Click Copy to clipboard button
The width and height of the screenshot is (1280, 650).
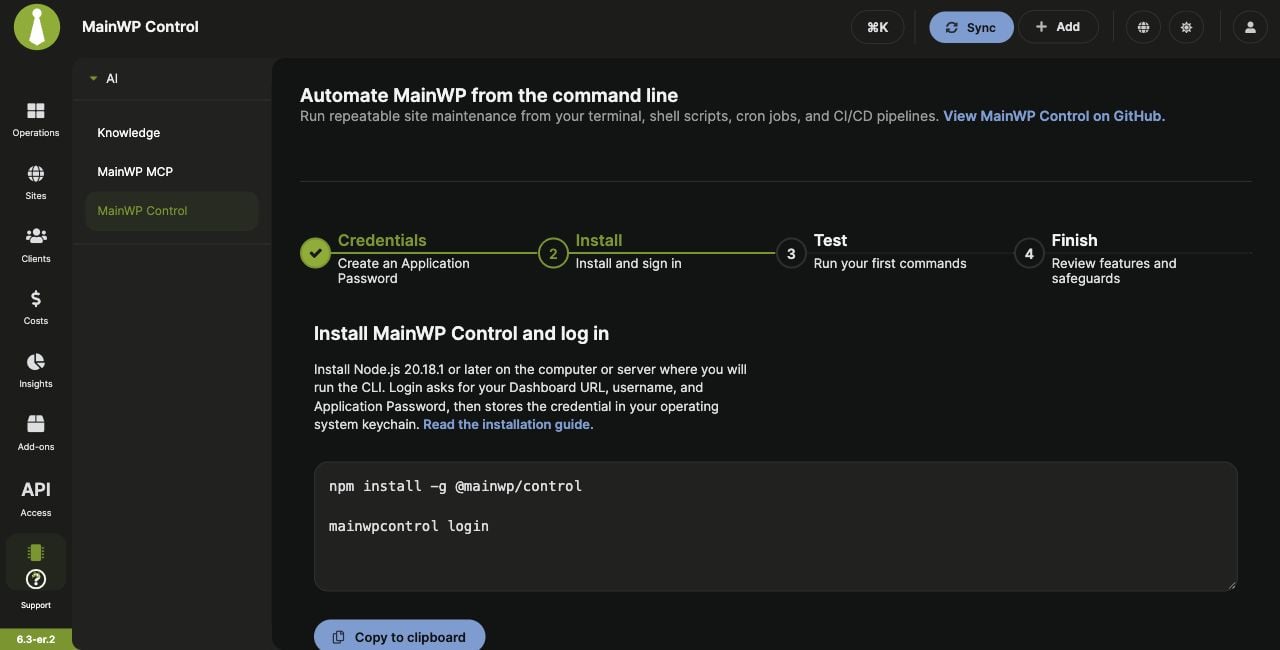pos(399,636)
